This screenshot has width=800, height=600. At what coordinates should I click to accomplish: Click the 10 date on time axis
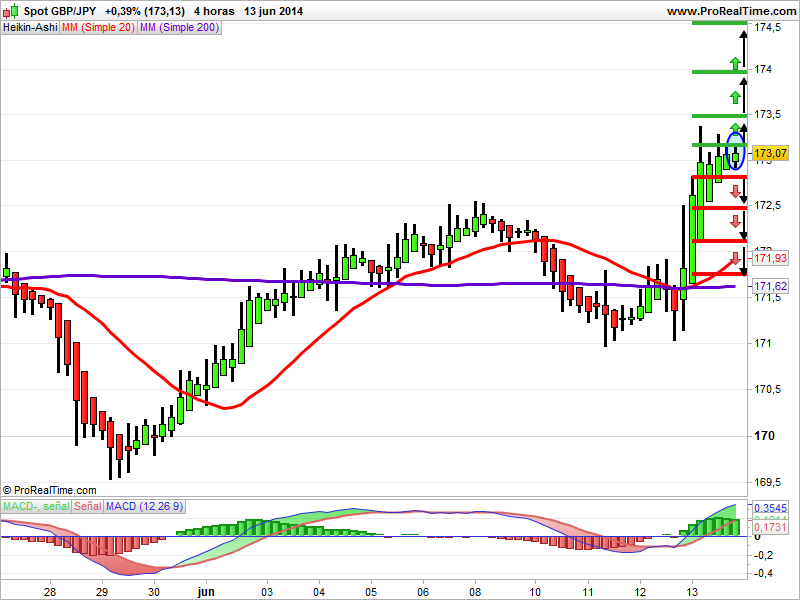click(535, 592)
